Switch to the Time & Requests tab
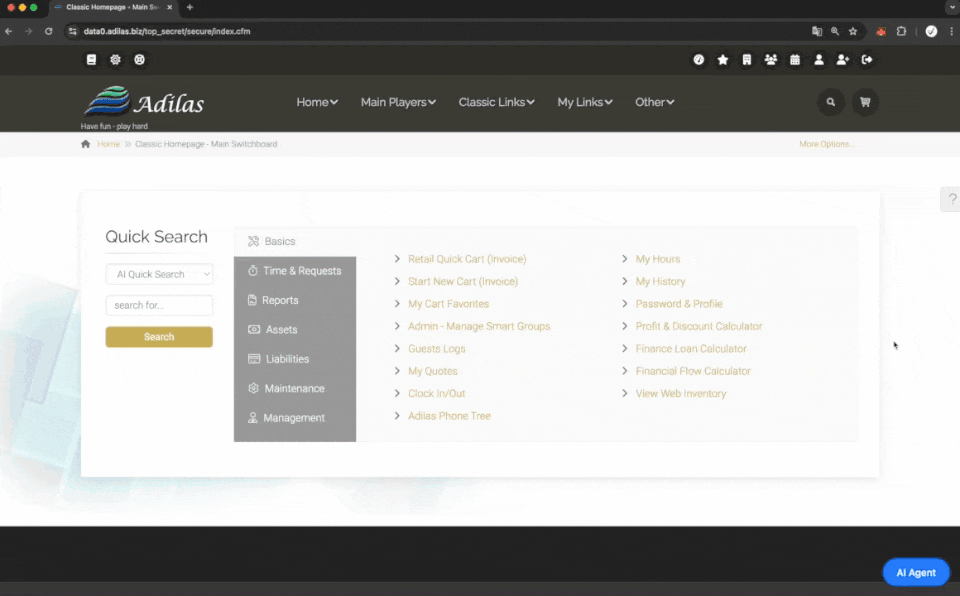Viewport: 960px width, 596px height. pos(301,271)
